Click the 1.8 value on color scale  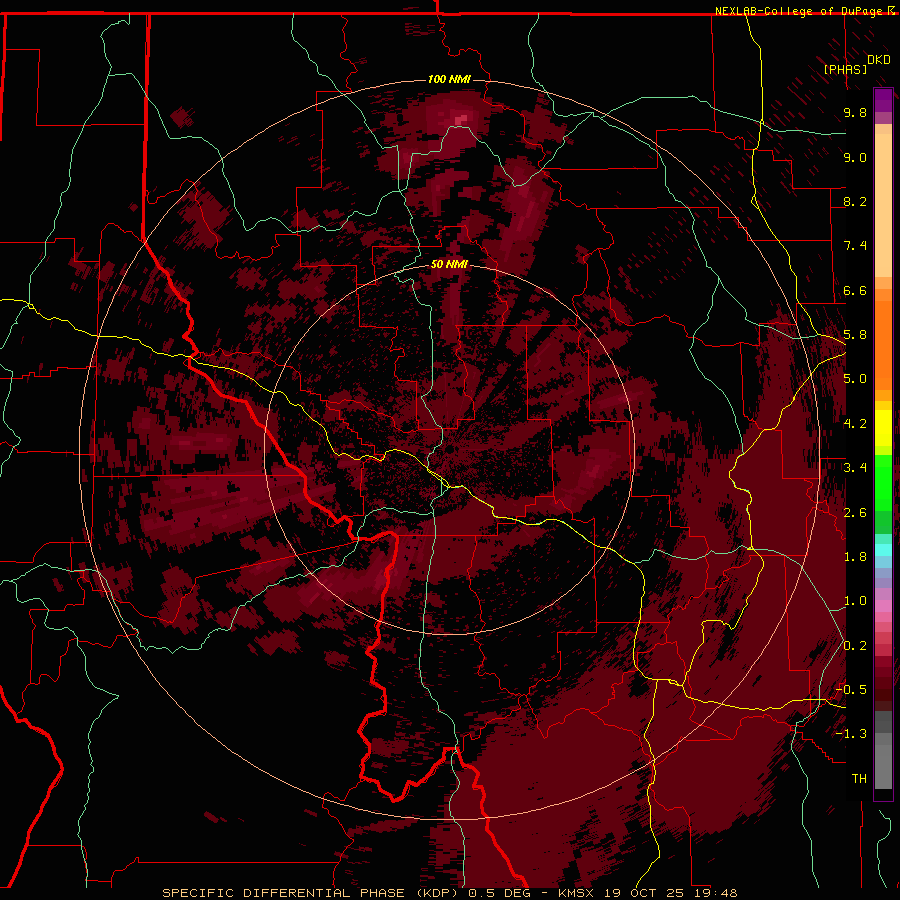click(855, 557)
